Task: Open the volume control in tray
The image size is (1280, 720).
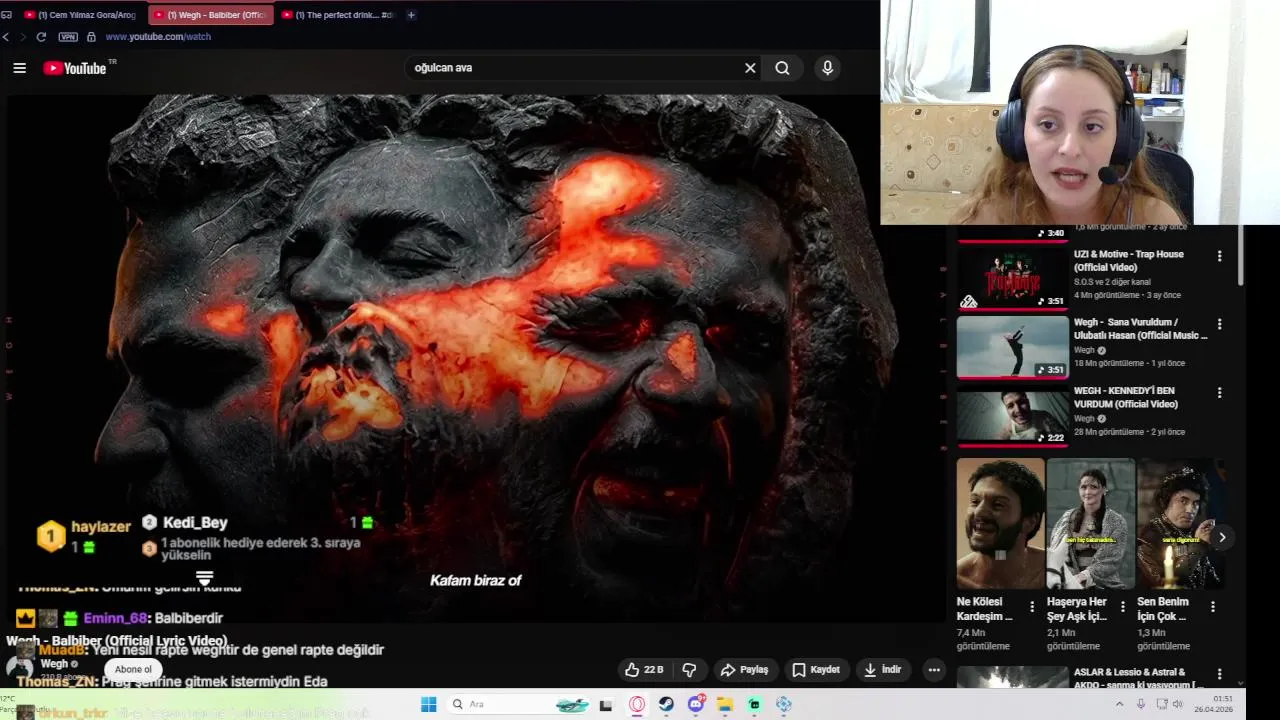Action: pos(1177,704)
